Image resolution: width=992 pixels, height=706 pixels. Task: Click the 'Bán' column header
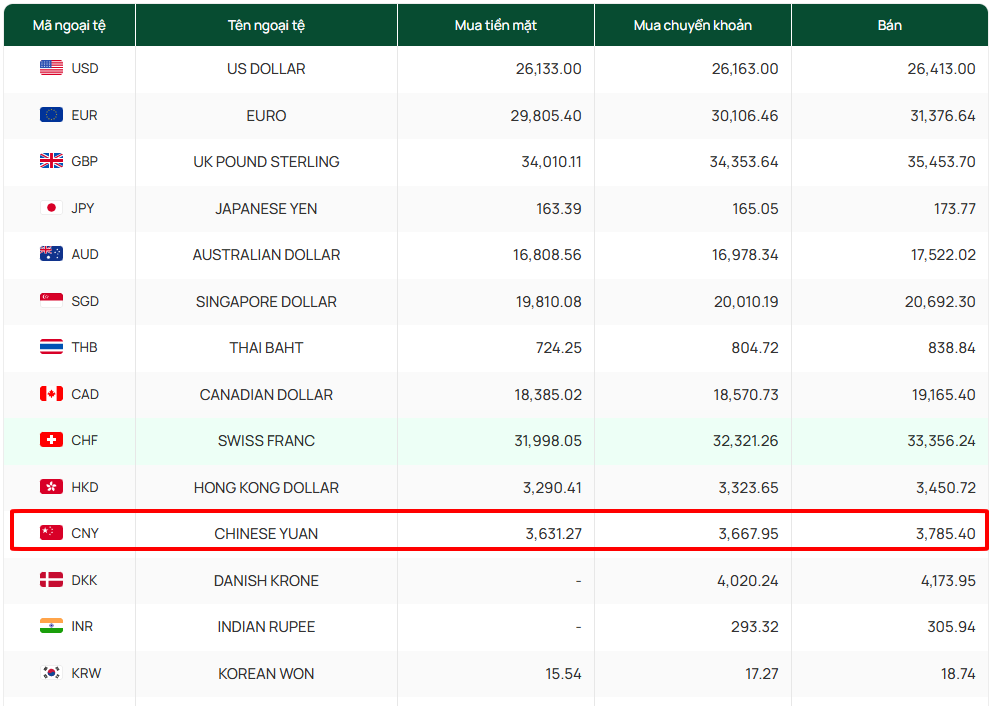889,25
